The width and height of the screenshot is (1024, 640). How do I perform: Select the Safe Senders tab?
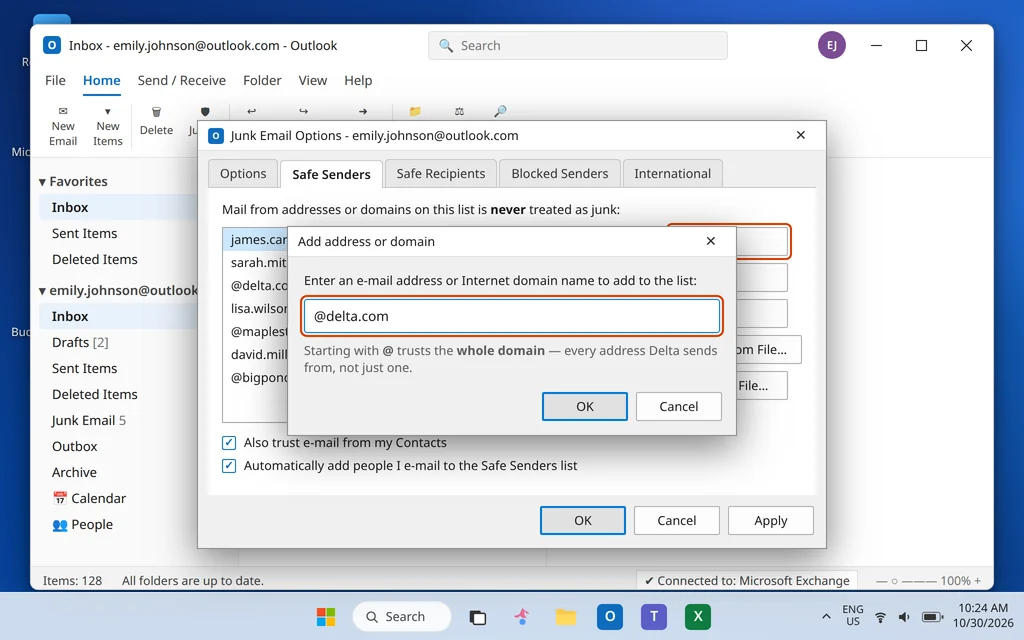coord(331,174)
